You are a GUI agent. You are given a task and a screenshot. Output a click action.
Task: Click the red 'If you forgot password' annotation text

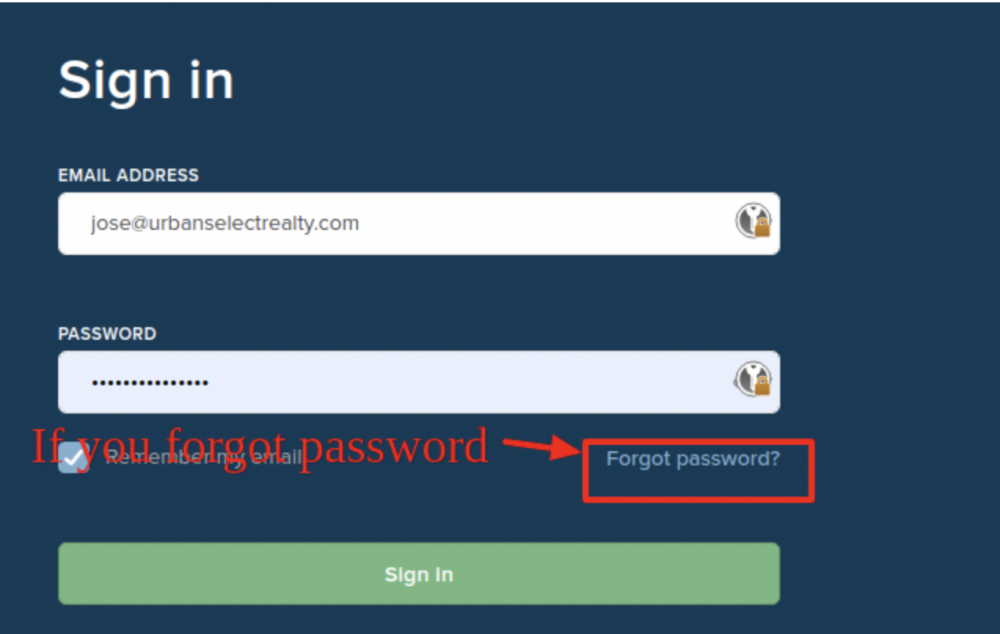(x=260, y=448)
